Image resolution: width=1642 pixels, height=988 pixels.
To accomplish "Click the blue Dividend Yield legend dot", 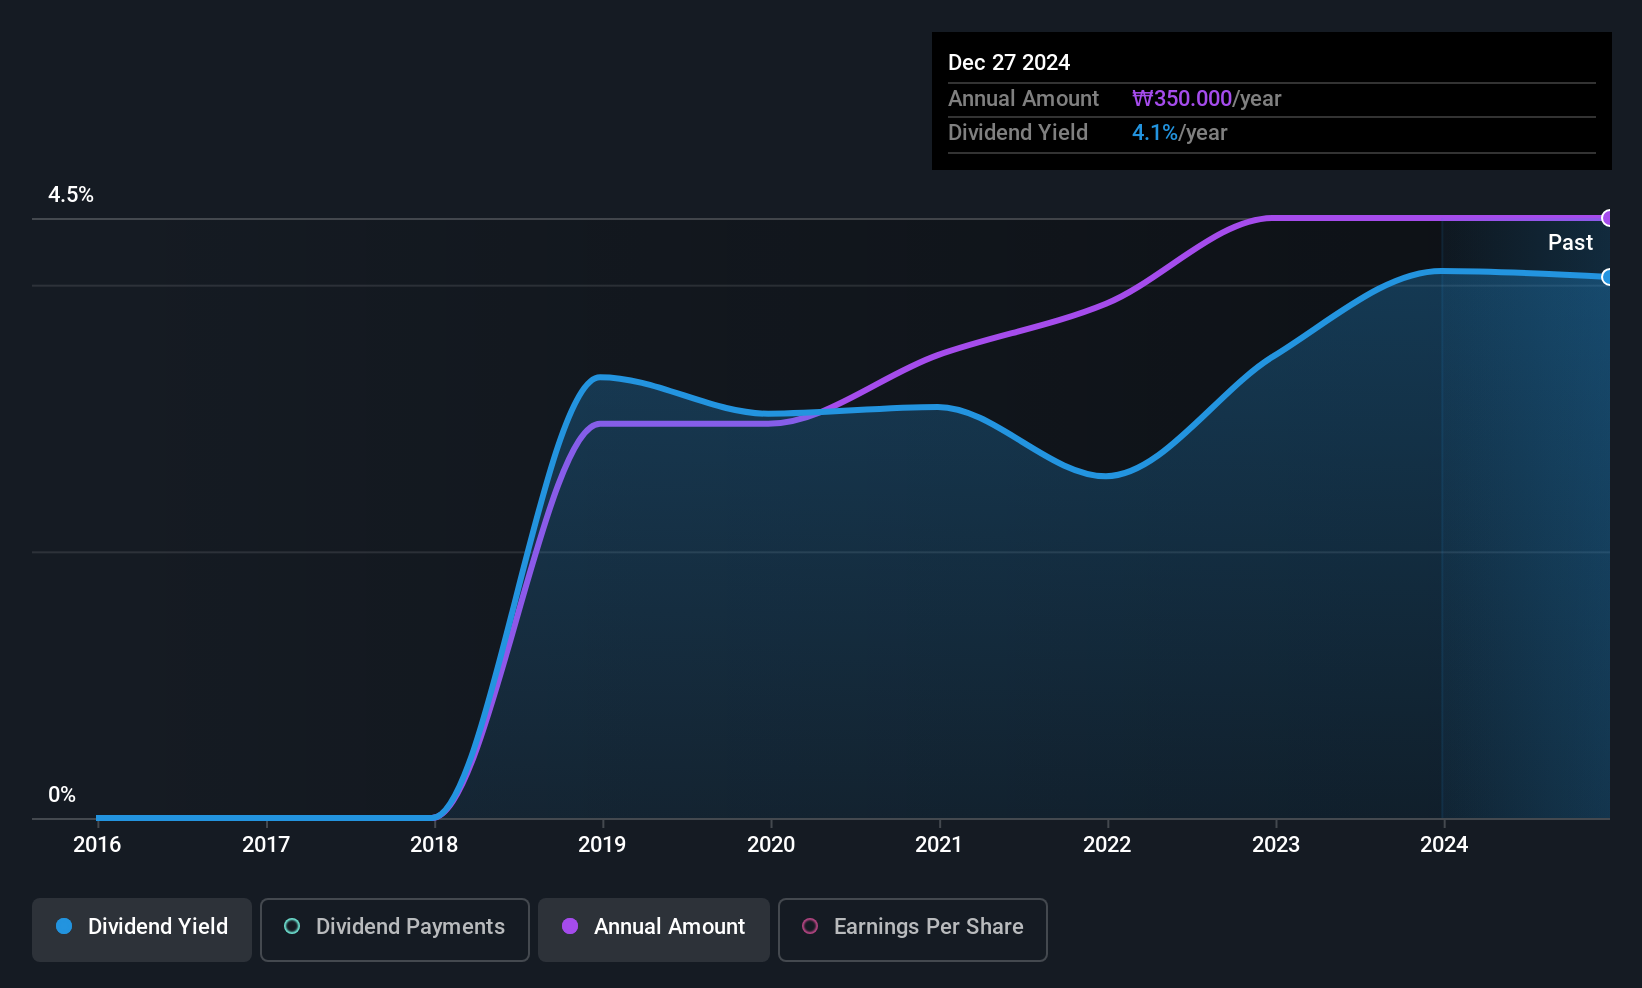I will click(64, 926).
